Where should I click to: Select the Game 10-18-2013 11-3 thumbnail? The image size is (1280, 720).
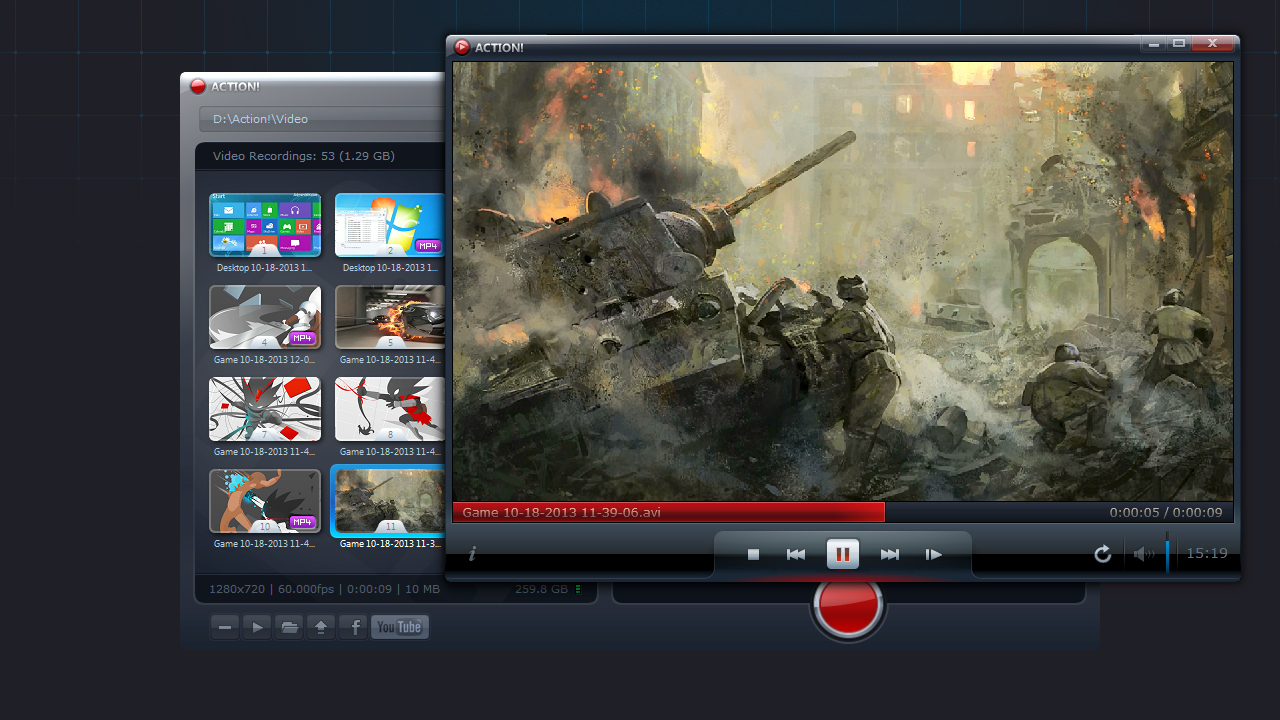click(389, 503)
